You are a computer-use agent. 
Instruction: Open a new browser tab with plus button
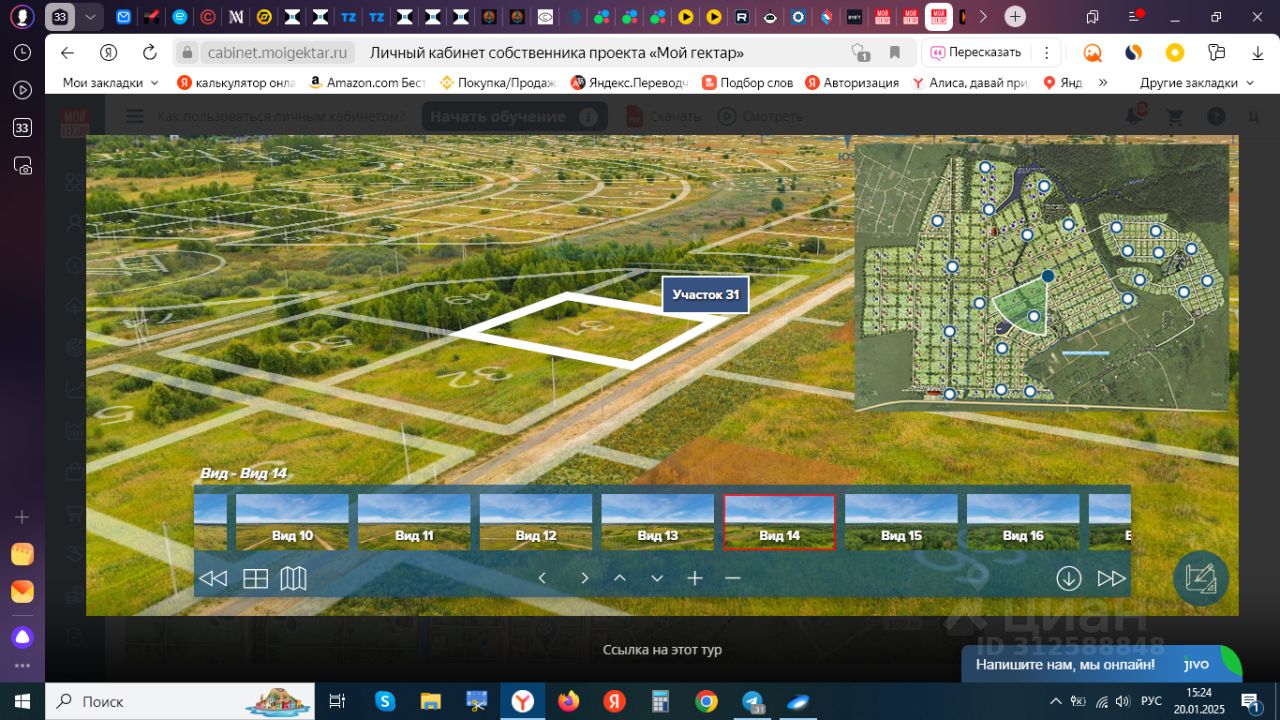click(x=1015, y=17)
